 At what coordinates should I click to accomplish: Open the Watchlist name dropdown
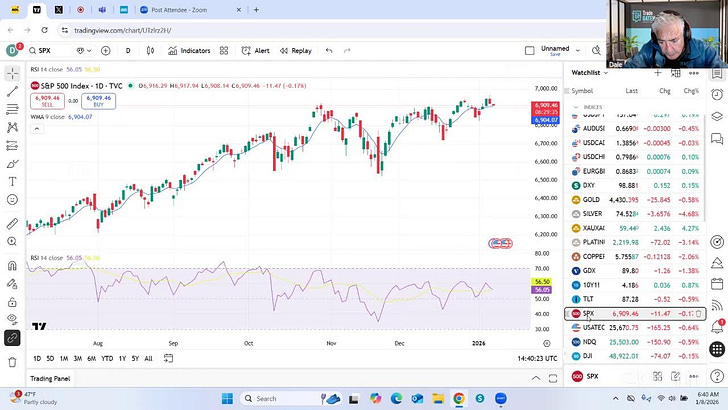[590, 72]
